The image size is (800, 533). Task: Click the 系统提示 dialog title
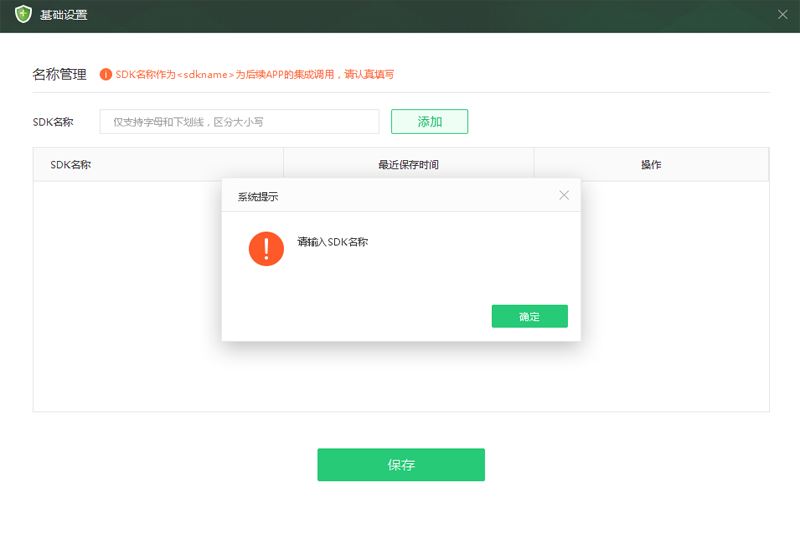tap(258, 196)
